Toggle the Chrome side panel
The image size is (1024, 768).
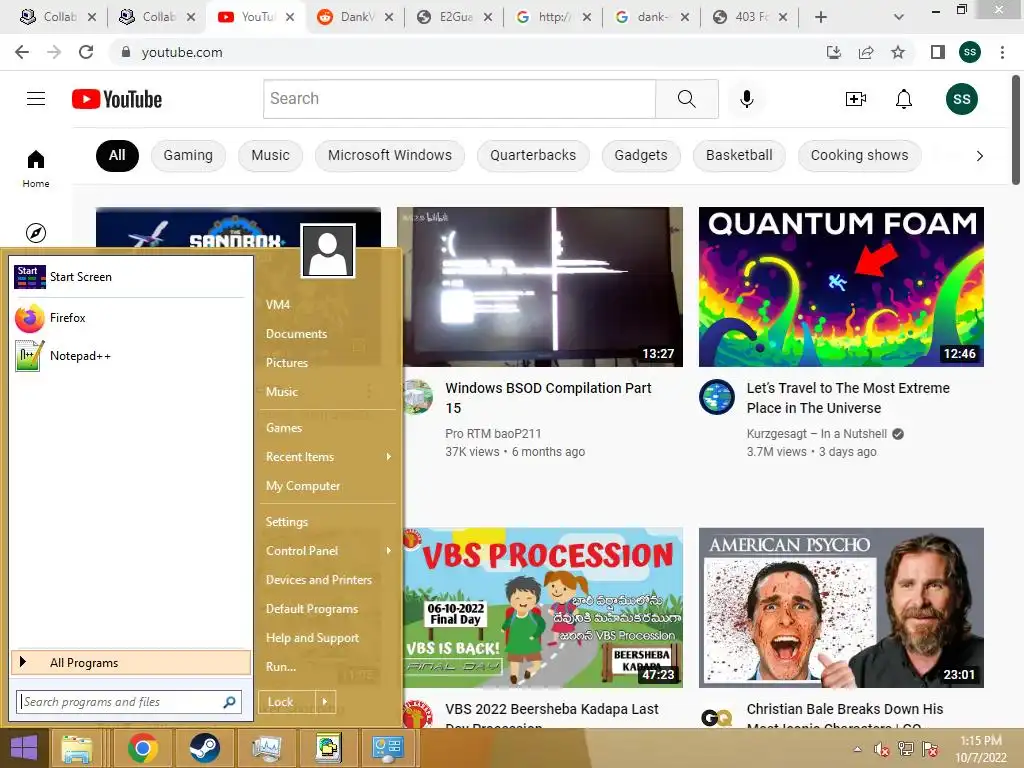pos(938,52)
